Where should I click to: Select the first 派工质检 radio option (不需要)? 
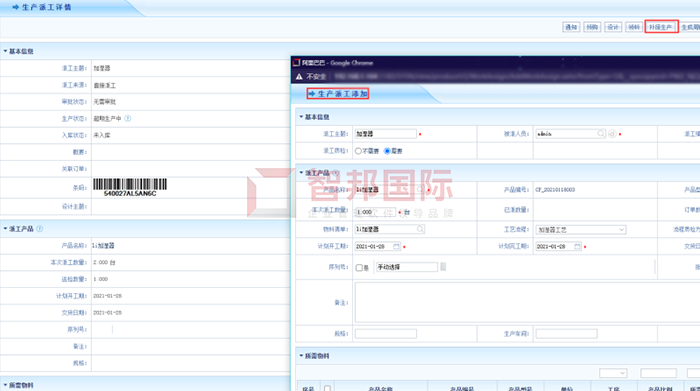point(358,151)
